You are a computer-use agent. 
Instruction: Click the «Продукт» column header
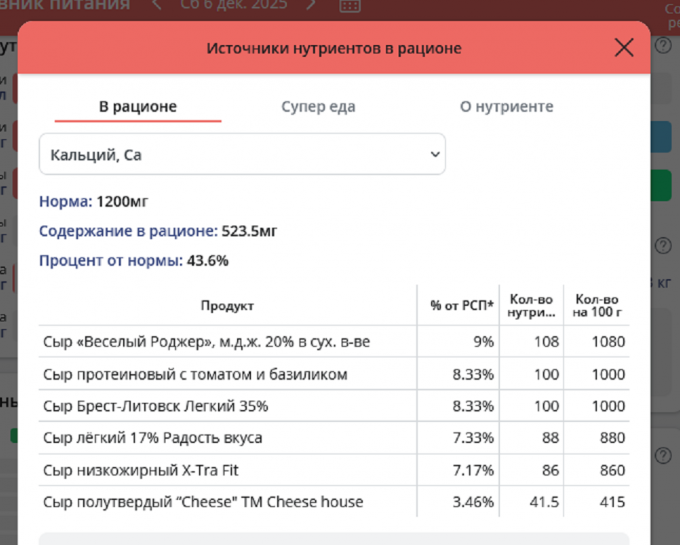pyautogui.click(x=227, y=306)
